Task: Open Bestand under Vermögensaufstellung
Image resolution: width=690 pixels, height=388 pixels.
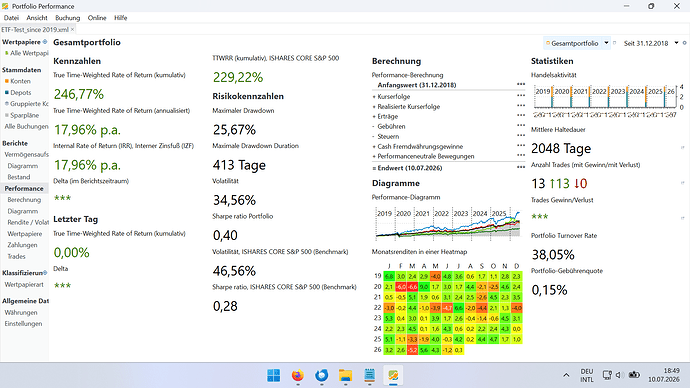Action: coord(18,177)
